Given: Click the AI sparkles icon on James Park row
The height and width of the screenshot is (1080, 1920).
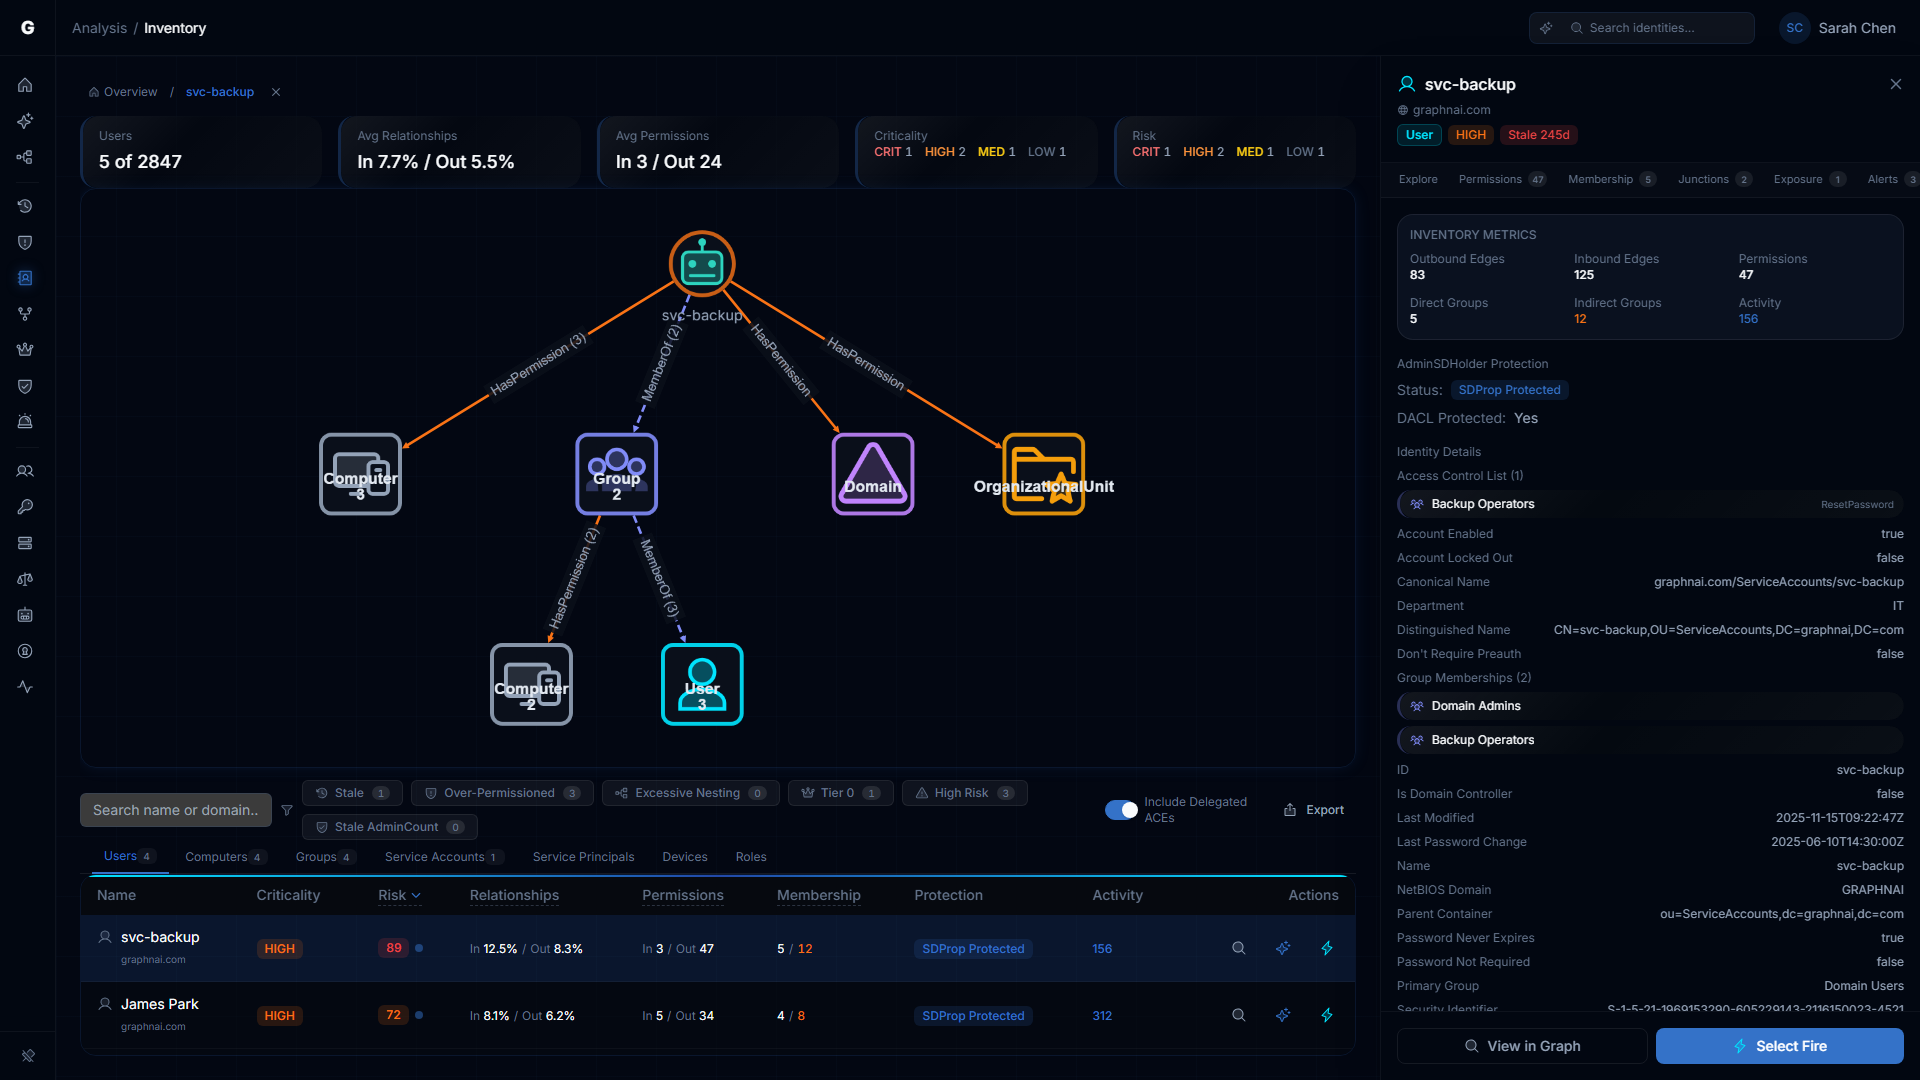Looking at the screenshot, I should pos(1283,1015).
